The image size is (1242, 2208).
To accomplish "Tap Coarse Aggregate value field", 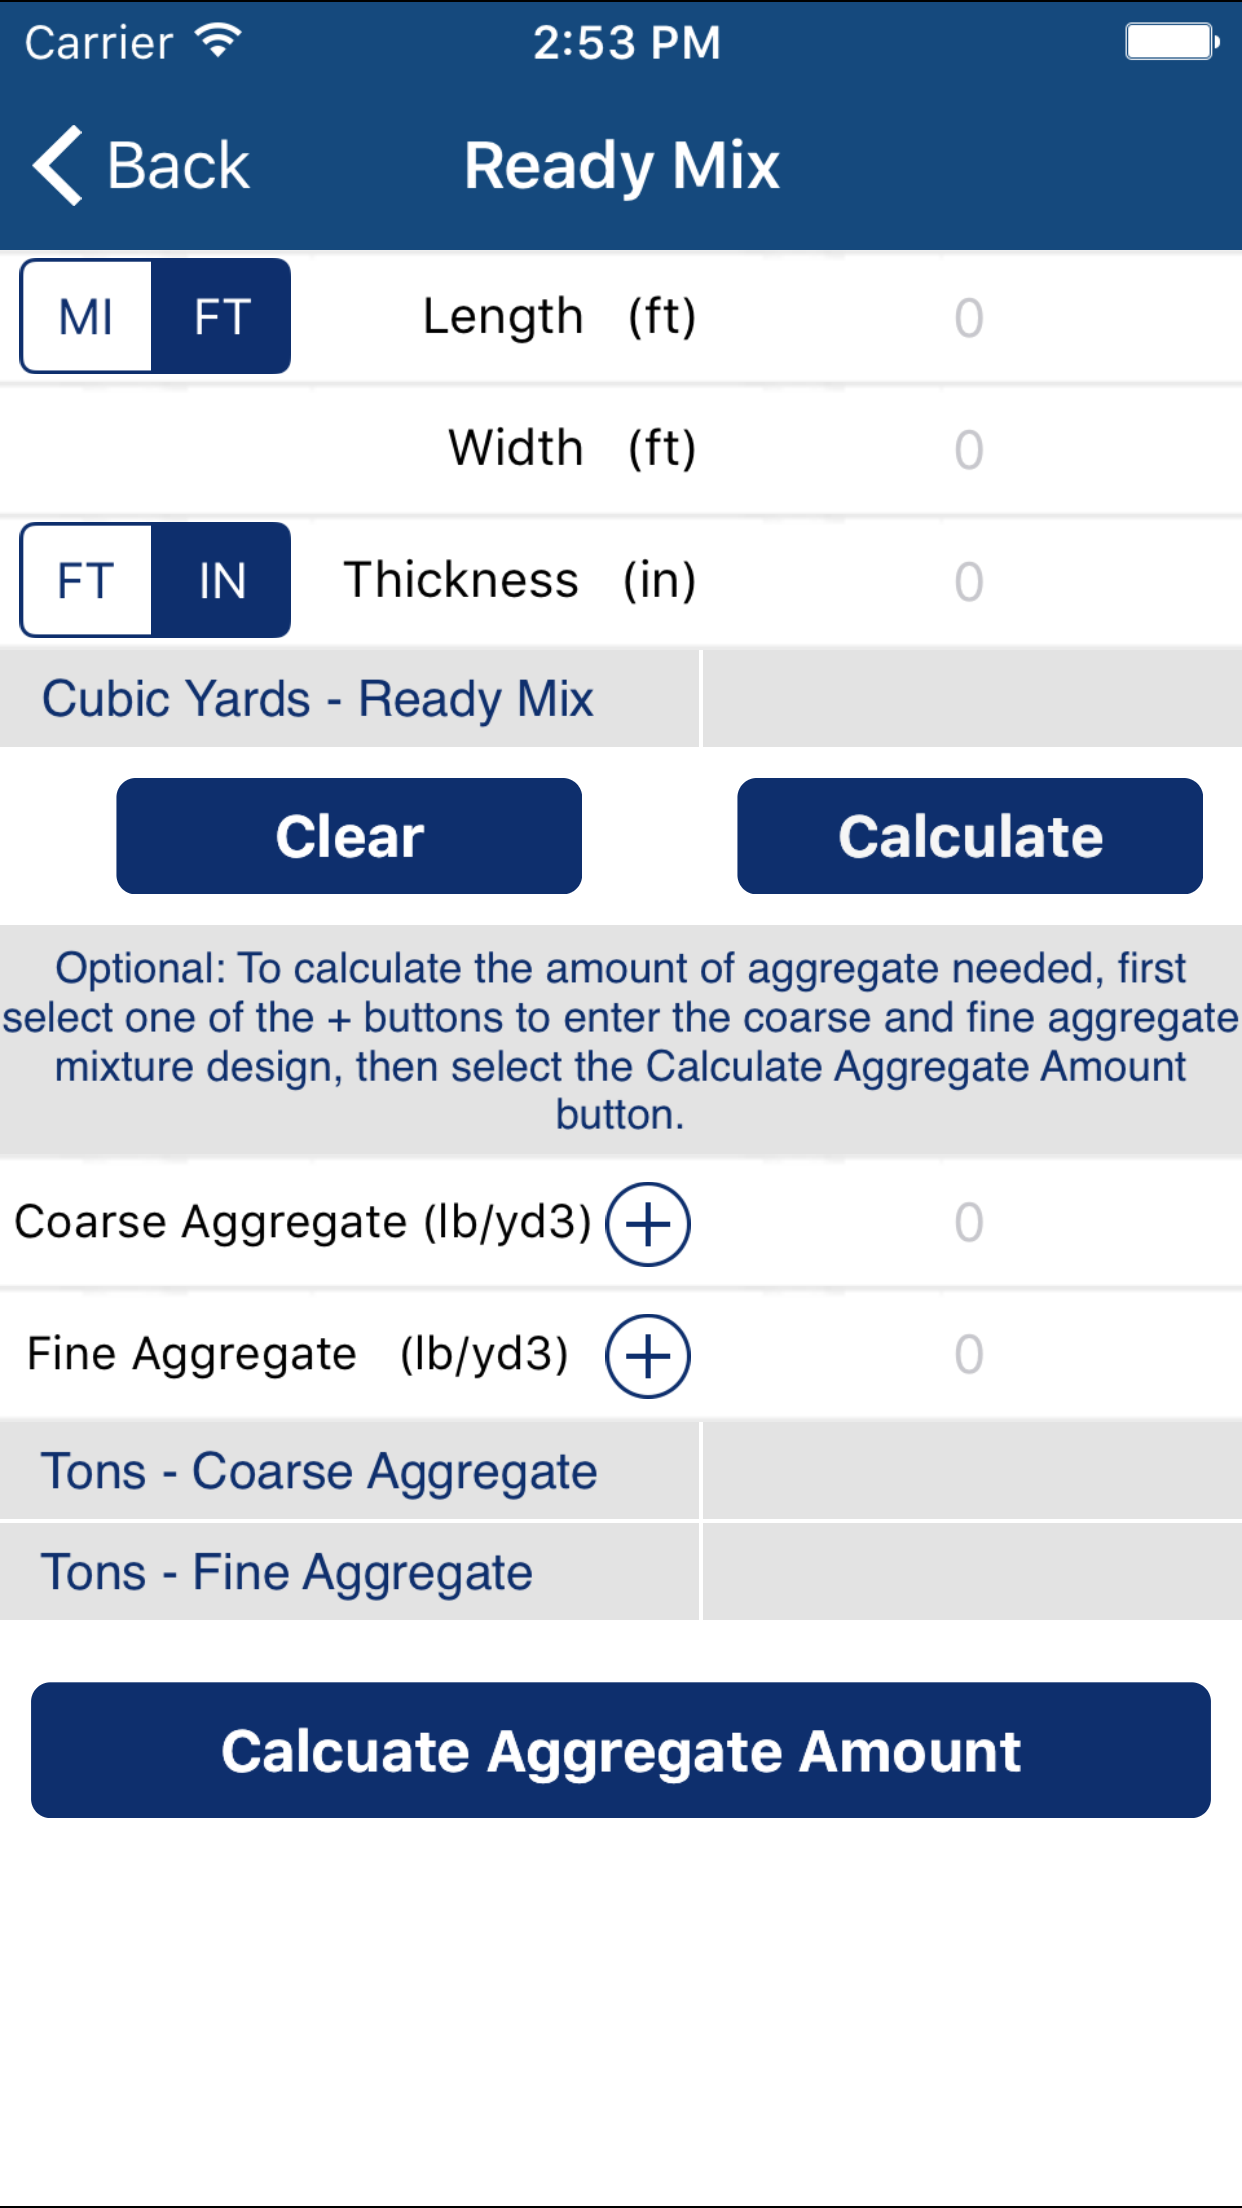I will (x=968, y=1223).
